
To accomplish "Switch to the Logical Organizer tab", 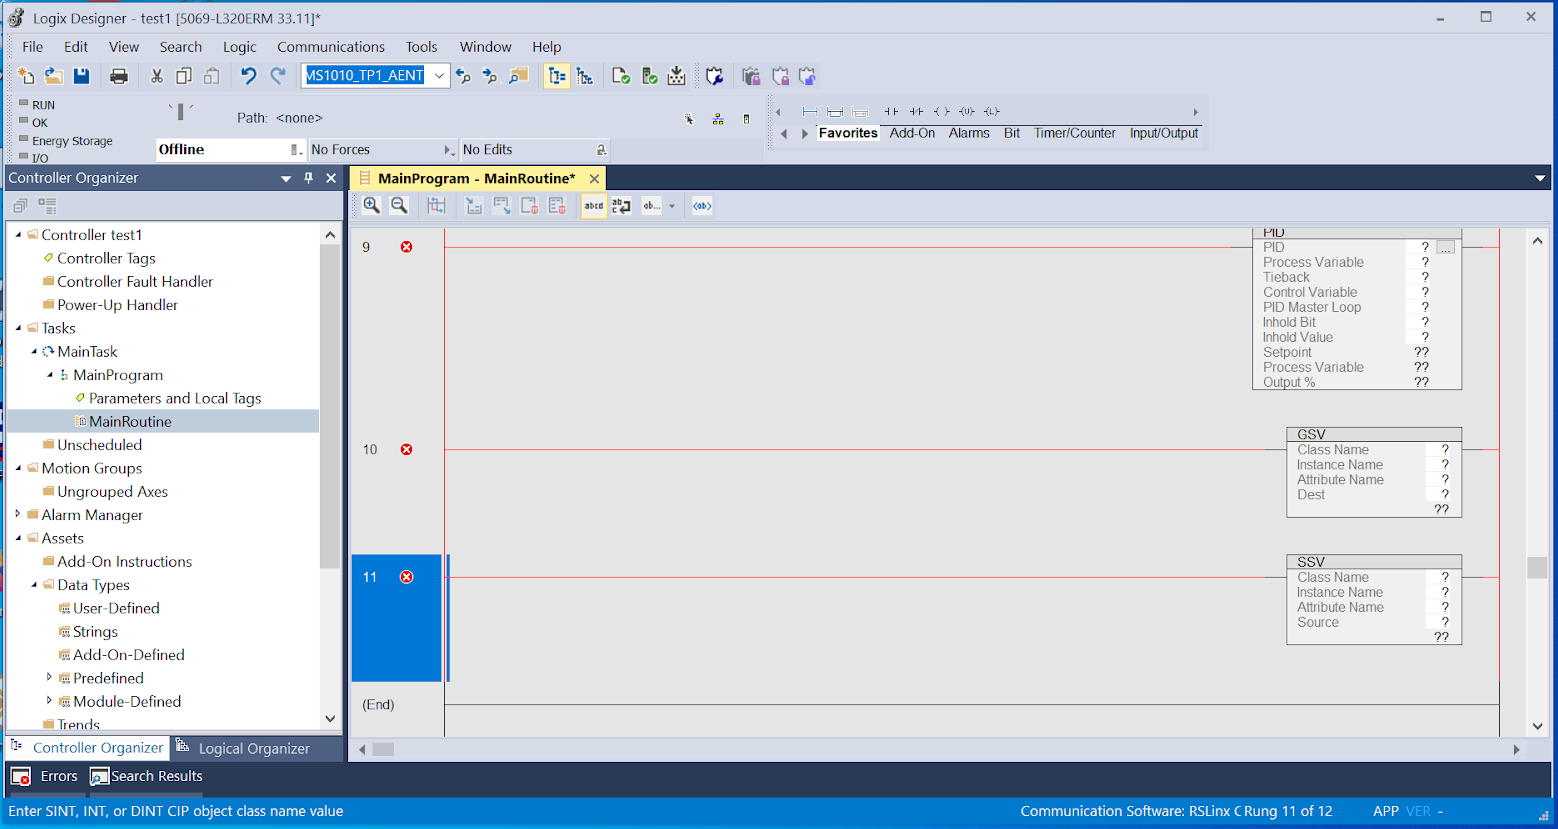I will pos(243,747).
